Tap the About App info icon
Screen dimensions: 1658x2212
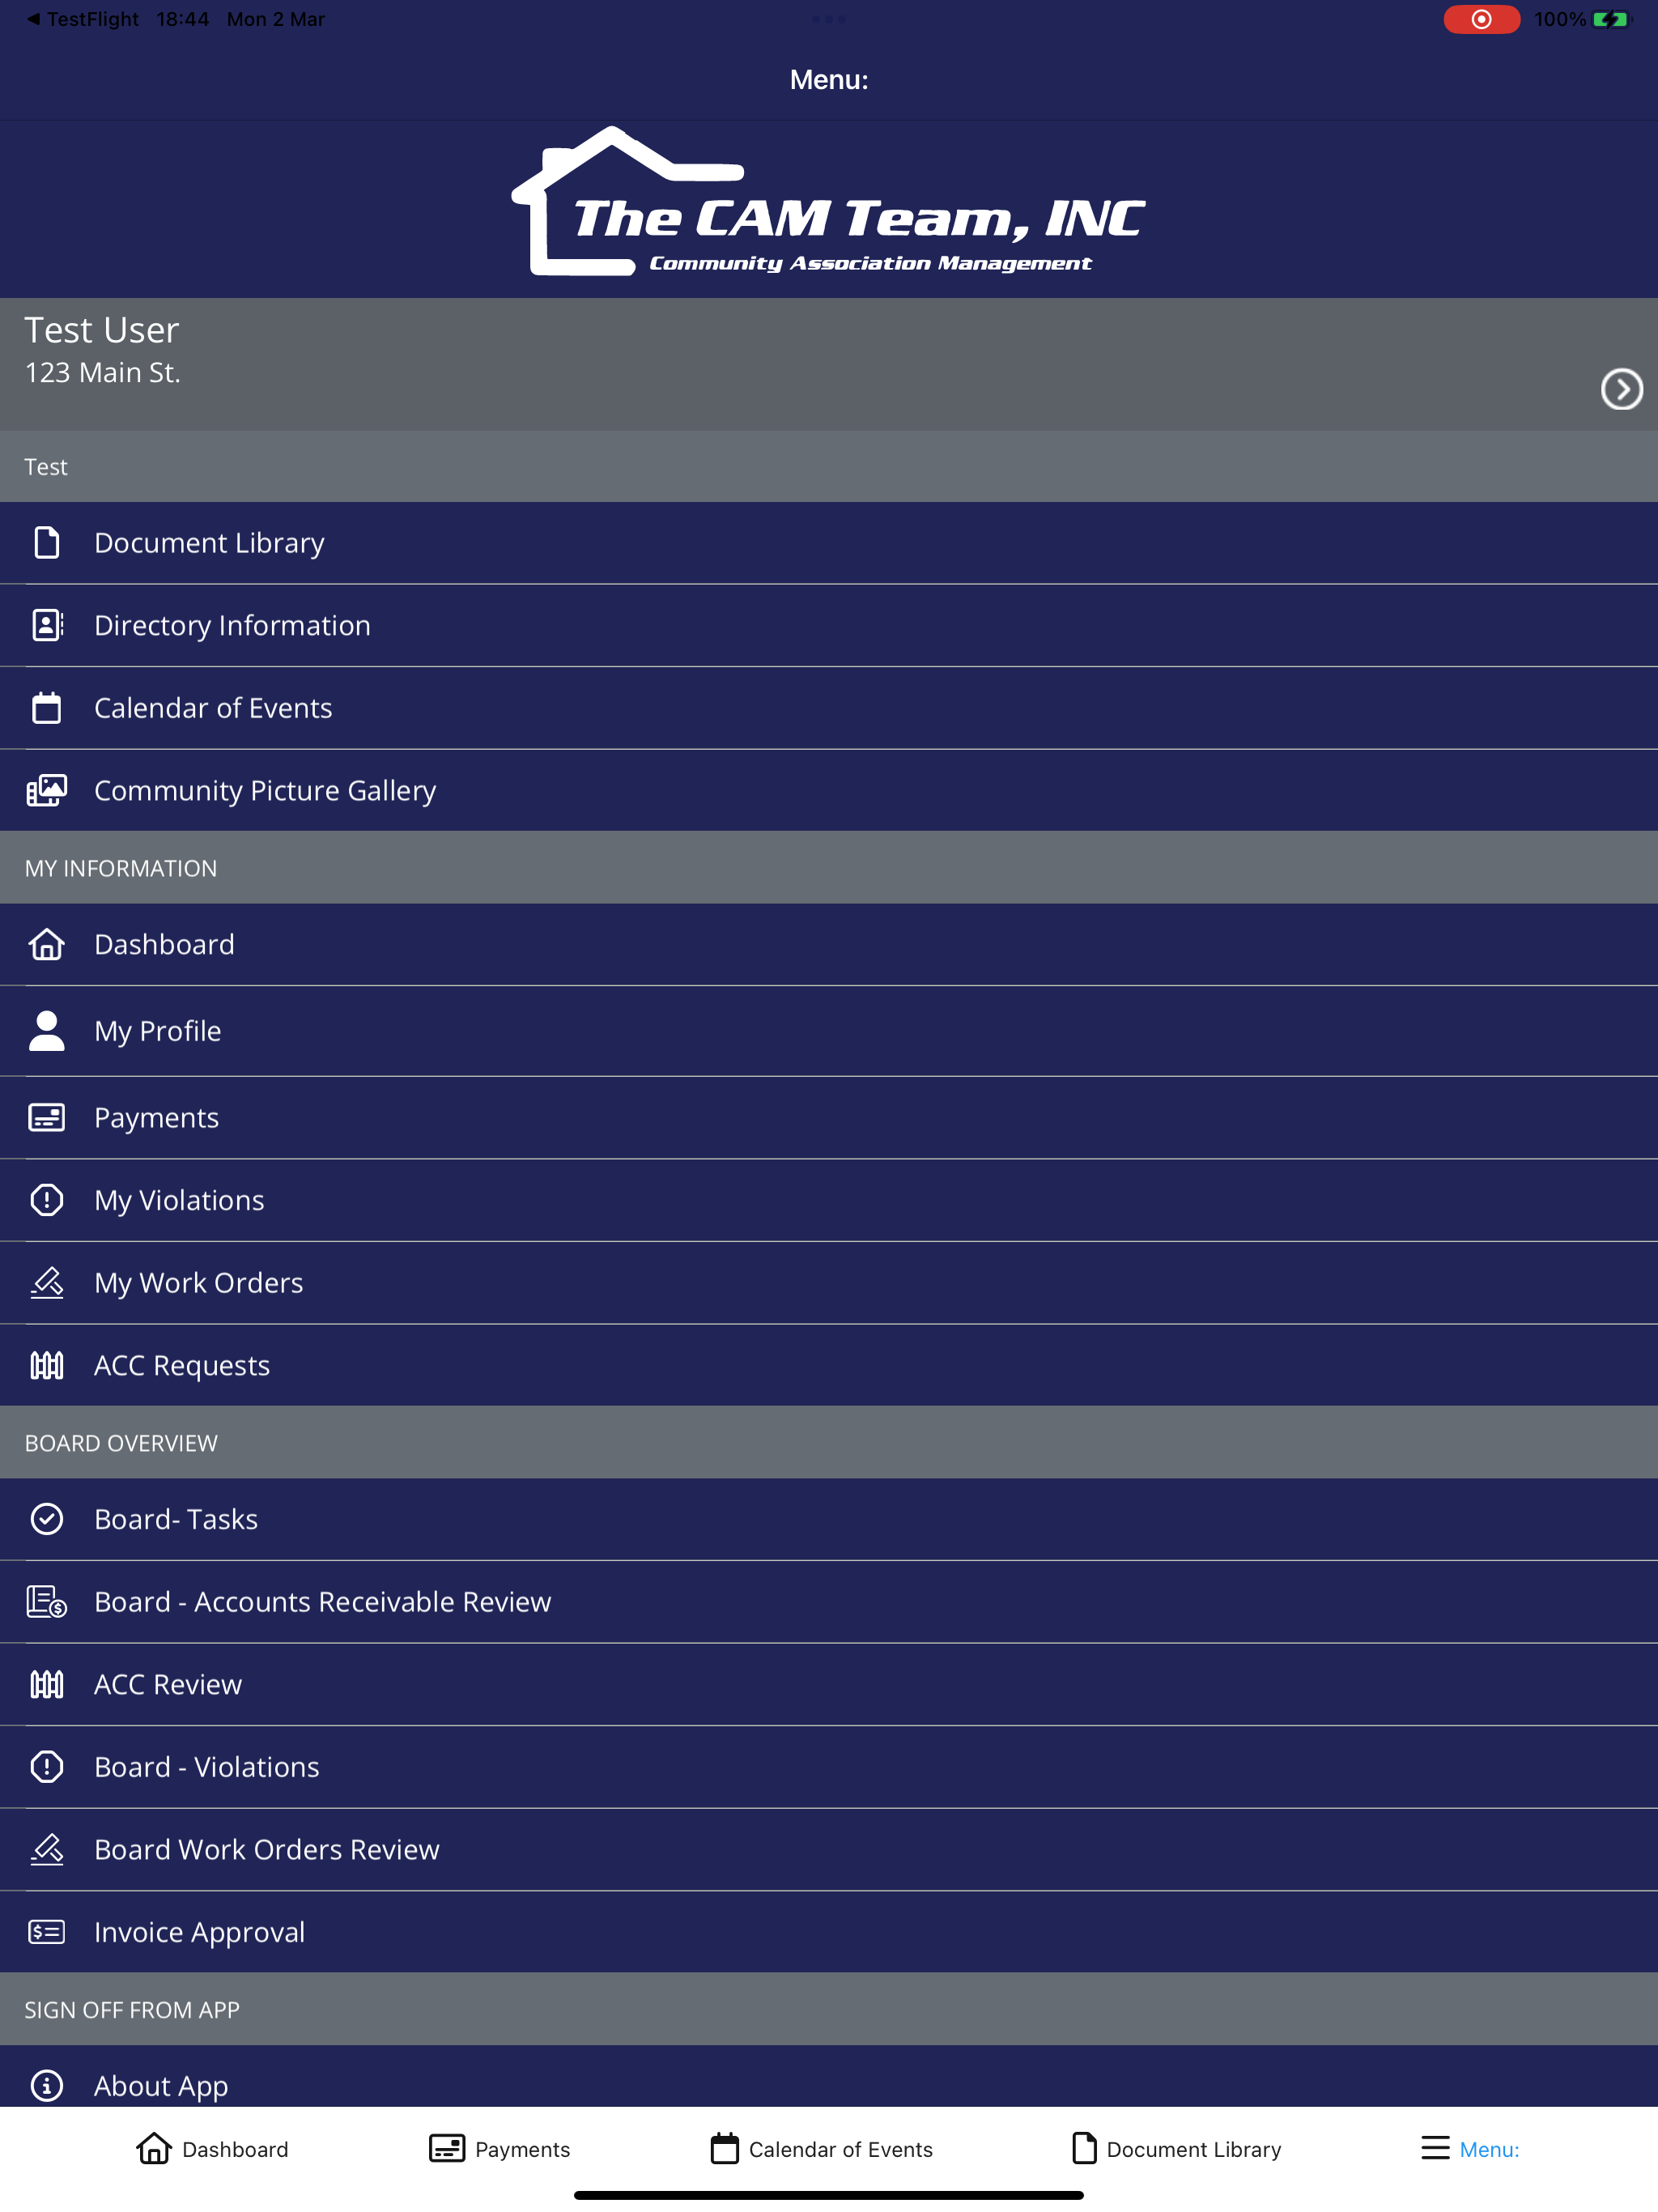[46, 2086]
